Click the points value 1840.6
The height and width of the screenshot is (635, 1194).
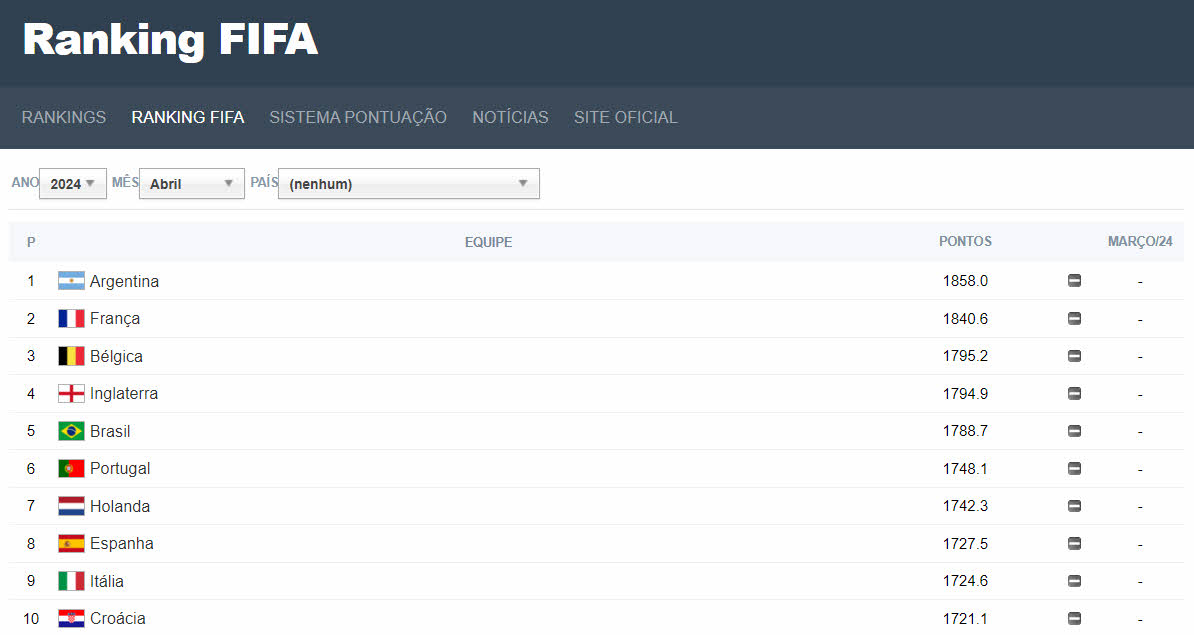965,318
